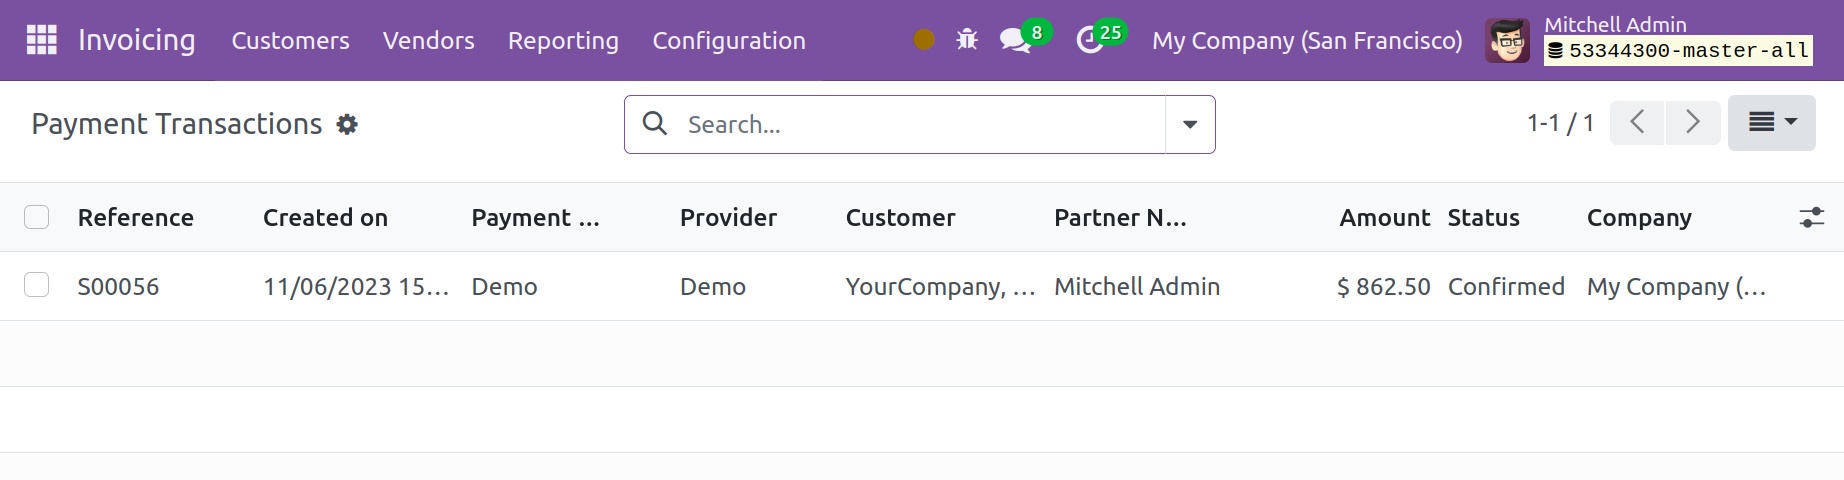
Task: Open the Customers menu
Action: [291, 41]
